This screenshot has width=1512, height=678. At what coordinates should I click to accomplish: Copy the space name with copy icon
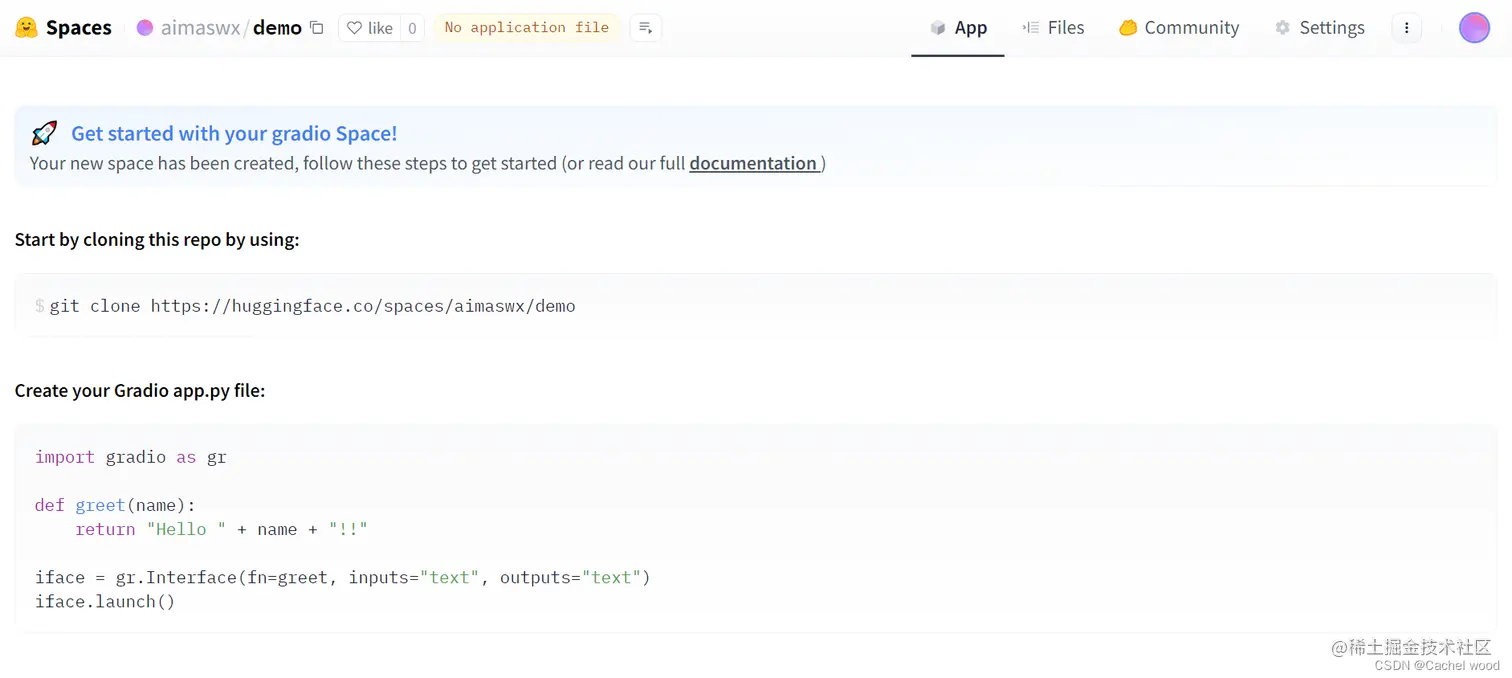317,28
